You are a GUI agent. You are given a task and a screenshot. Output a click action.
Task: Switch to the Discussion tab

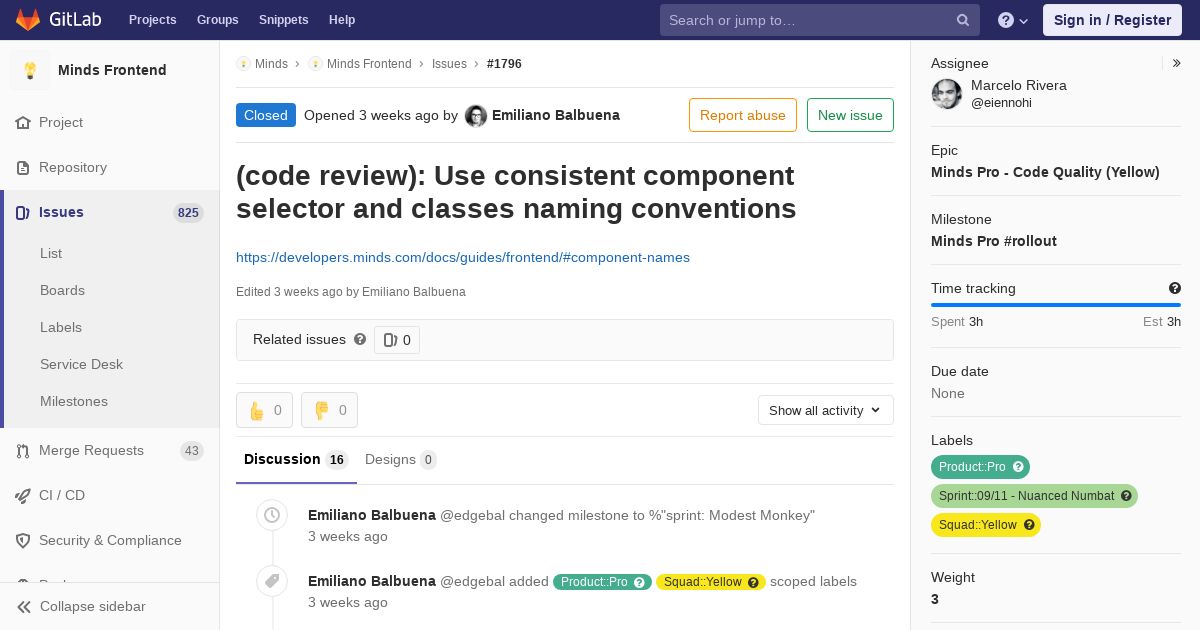tap(295, 460)
